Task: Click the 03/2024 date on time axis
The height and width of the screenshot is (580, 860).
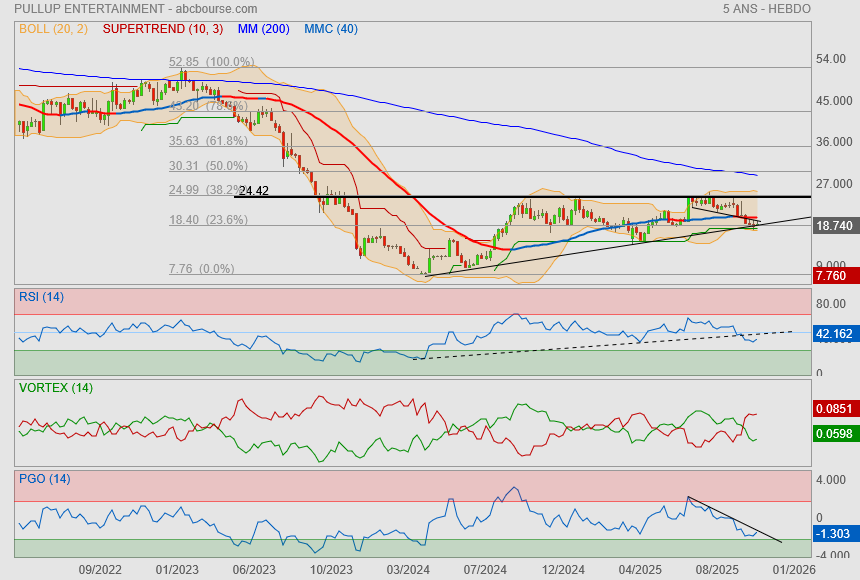Action: pyautogui.click(x=408, y=569)
